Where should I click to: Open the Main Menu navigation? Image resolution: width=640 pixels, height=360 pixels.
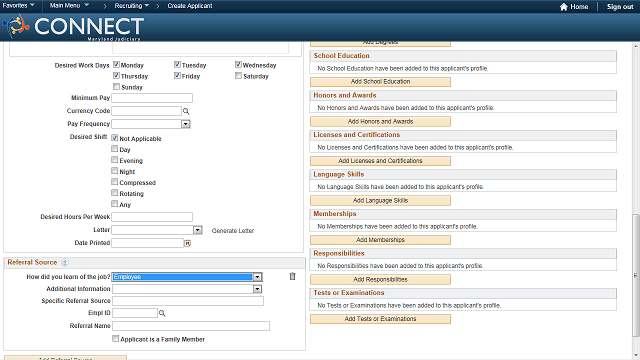tap(69, 6)
